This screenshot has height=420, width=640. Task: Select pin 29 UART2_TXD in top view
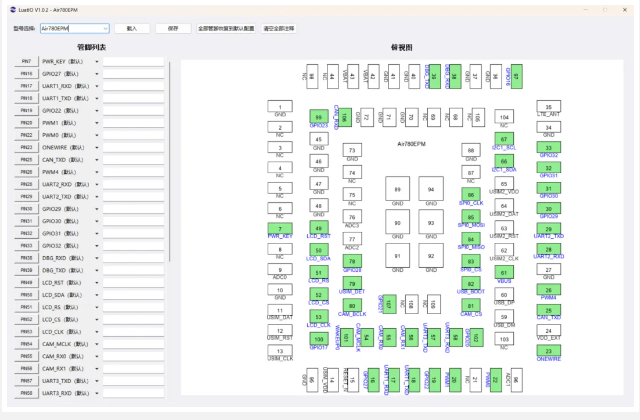549,229
